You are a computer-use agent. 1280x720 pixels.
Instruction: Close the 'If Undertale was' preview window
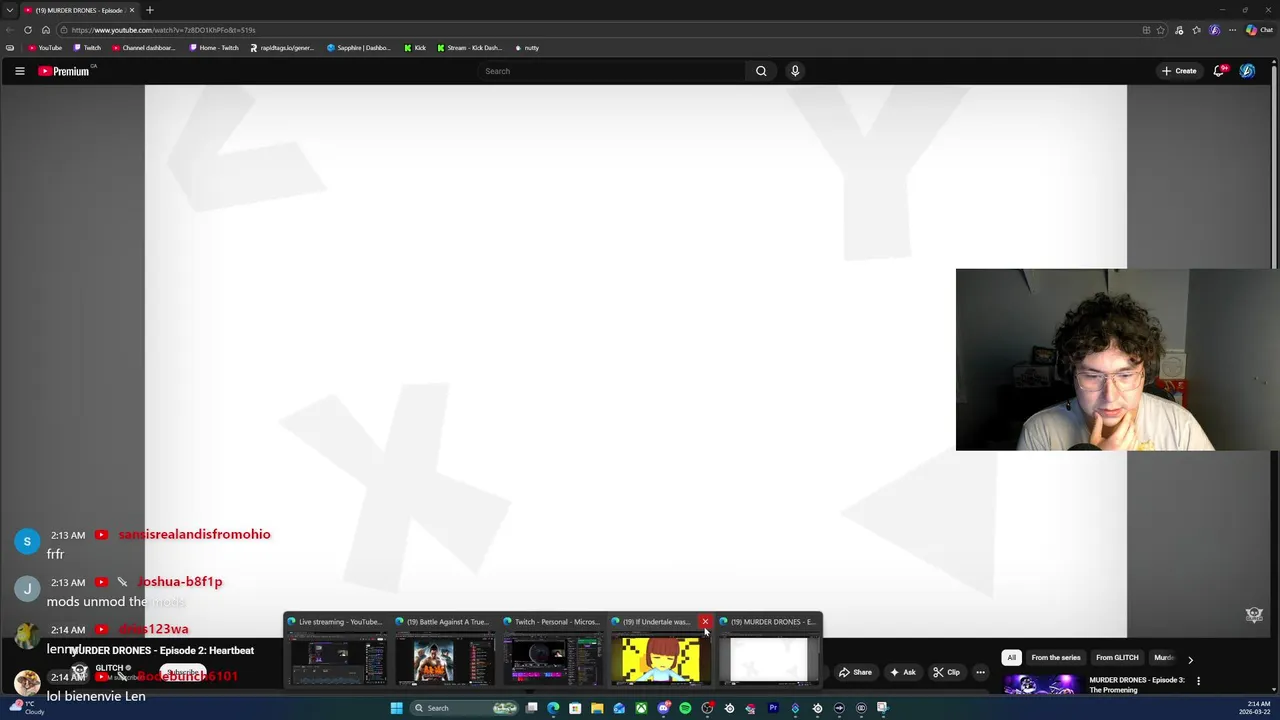point(705,622)
